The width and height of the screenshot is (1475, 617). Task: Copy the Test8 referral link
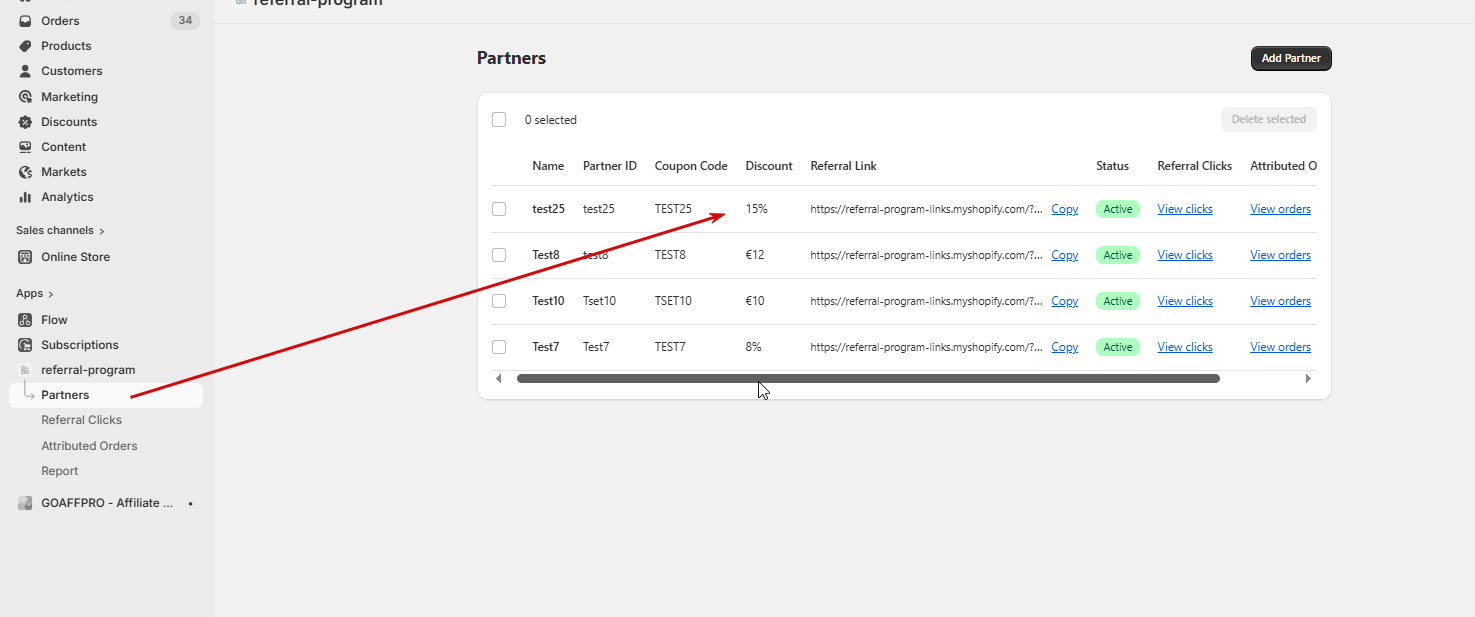1064,255
